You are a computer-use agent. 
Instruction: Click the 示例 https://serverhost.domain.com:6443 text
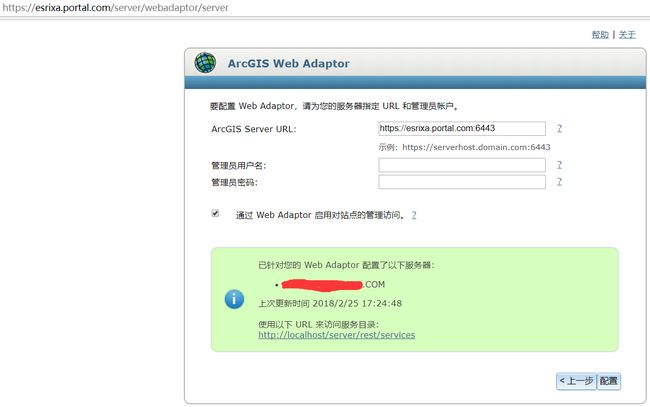click(x=464, y=147)
